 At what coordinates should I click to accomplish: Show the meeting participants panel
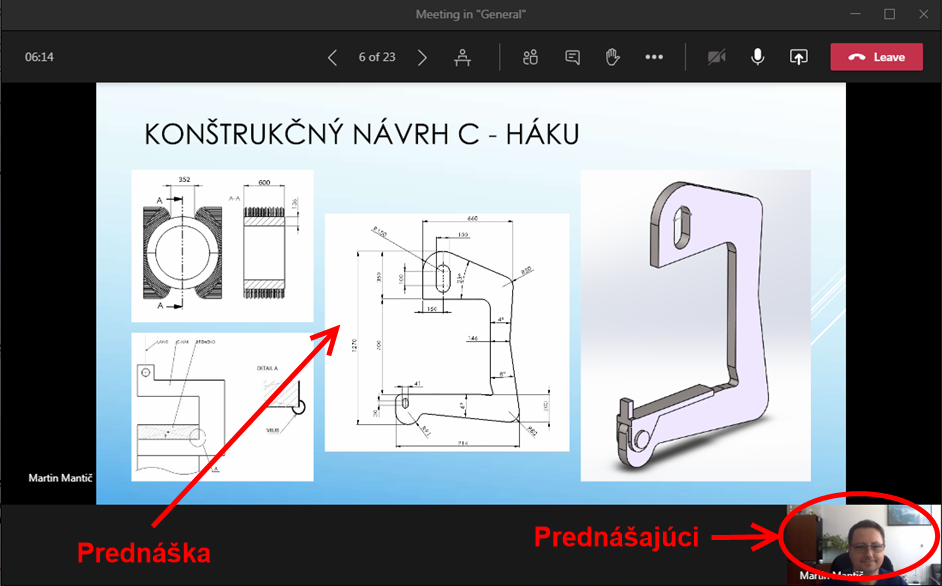[x=530, y=58]
